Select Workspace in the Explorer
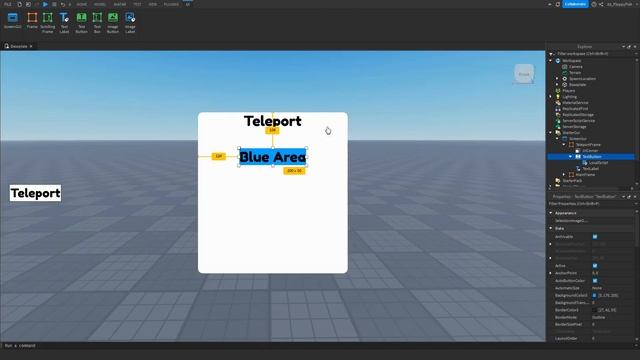Screen dimensions: 640x360 pyautogui.click(x=571, y=60)
